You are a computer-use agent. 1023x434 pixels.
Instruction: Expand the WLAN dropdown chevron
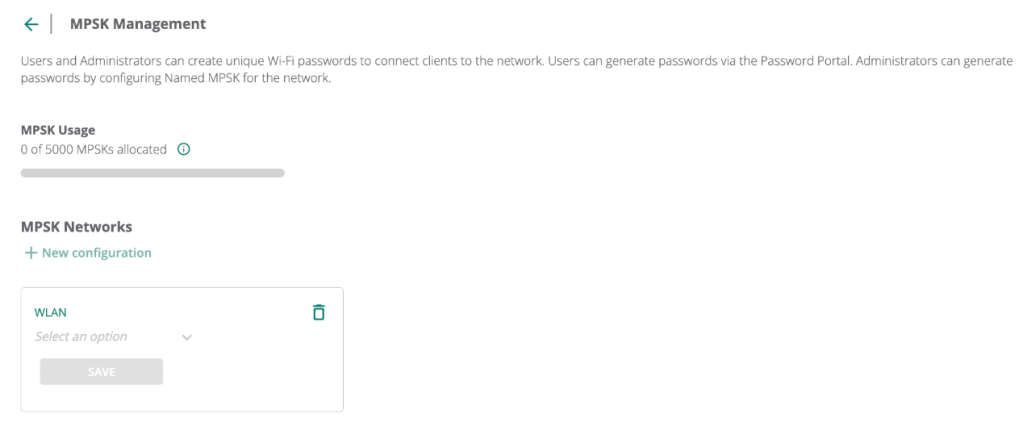tap(187, 337)
